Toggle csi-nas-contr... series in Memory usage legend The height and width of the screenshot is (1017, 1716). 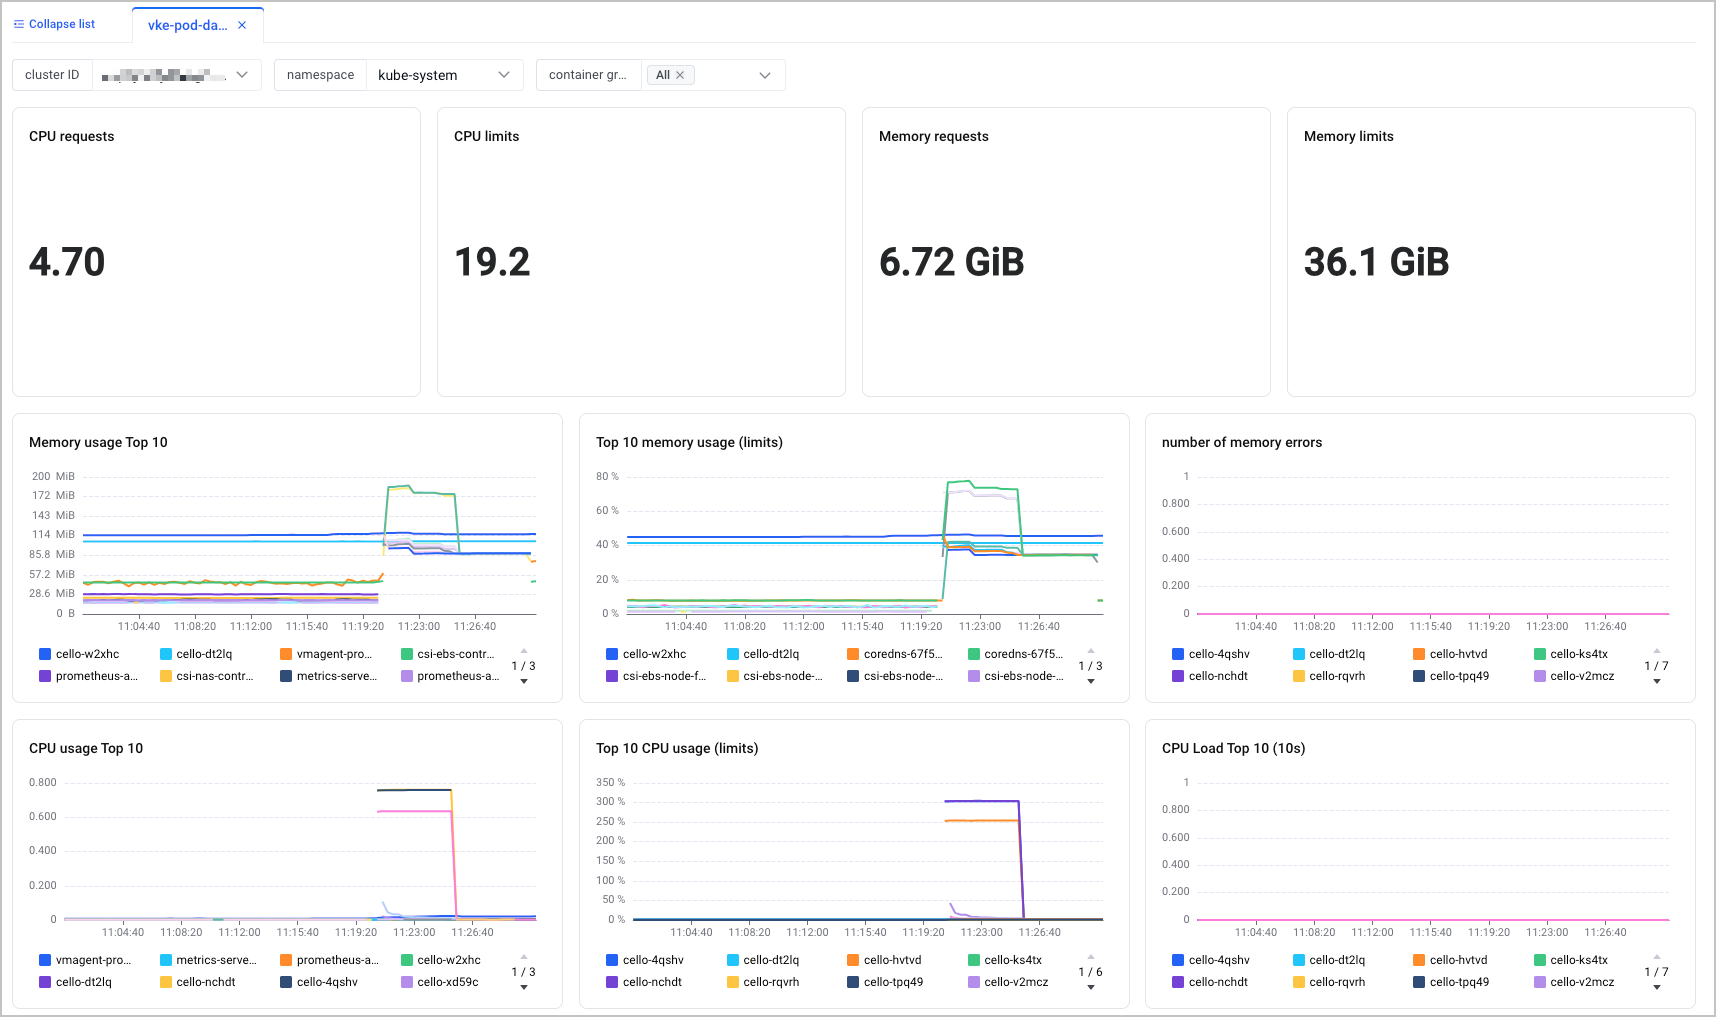(207, 676)
